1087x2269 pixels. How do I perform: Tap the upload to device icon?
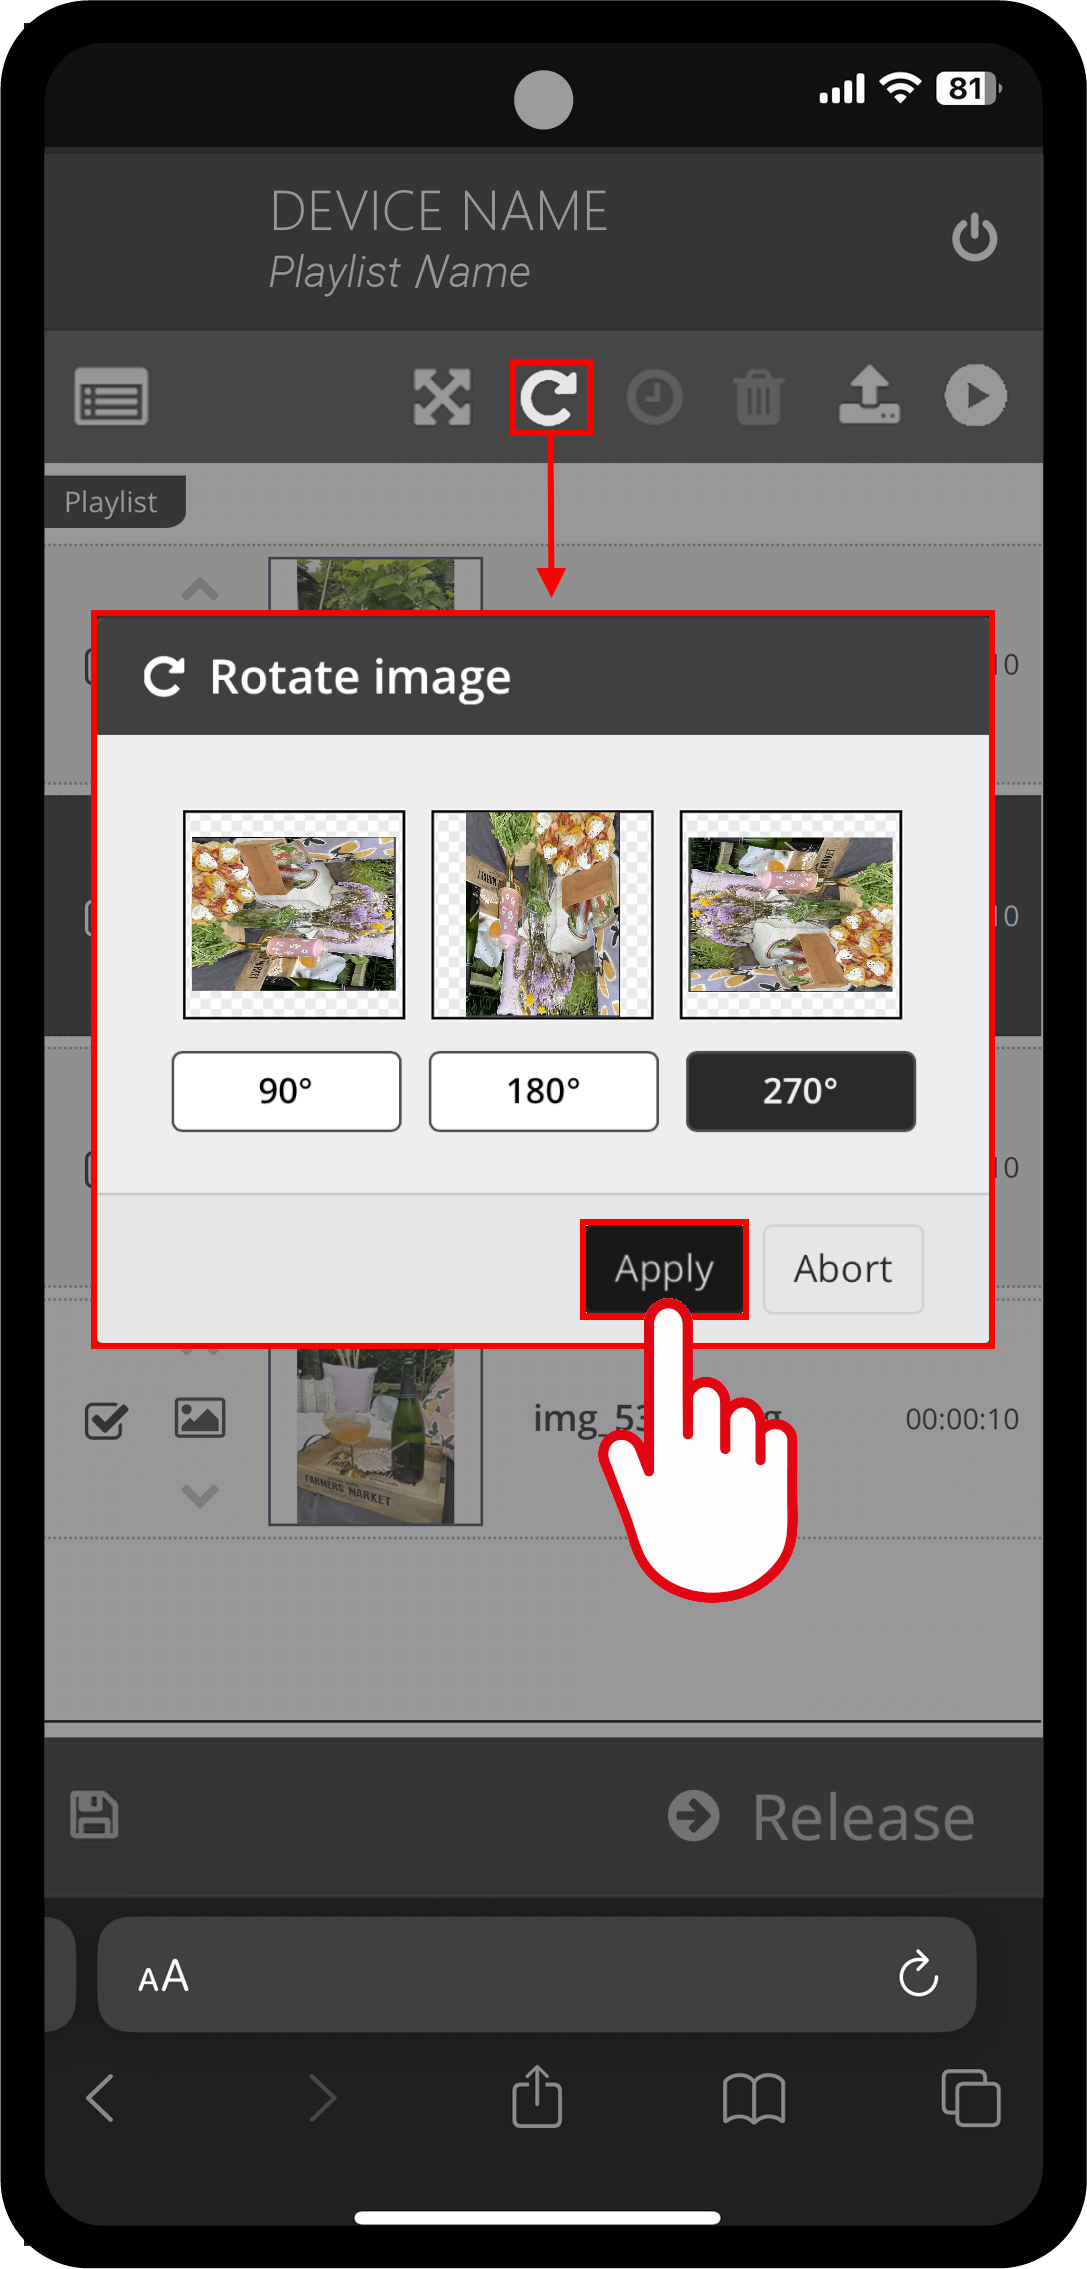869,395
